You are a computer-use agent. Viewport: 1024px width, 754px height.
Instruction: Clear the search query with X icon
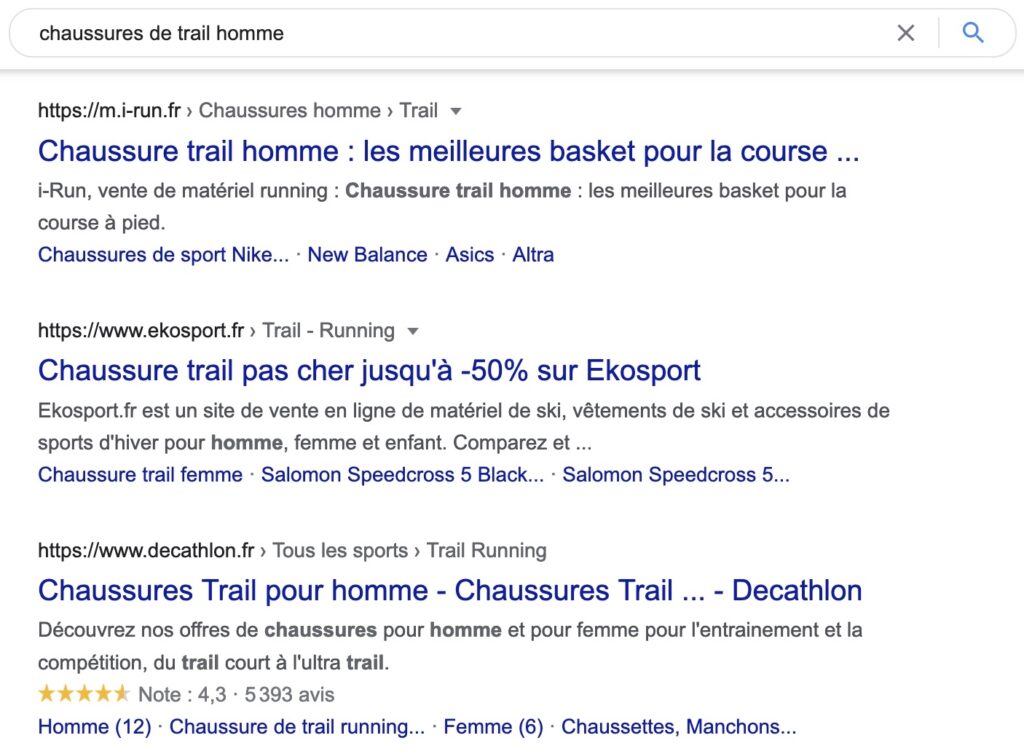(905, 33)
